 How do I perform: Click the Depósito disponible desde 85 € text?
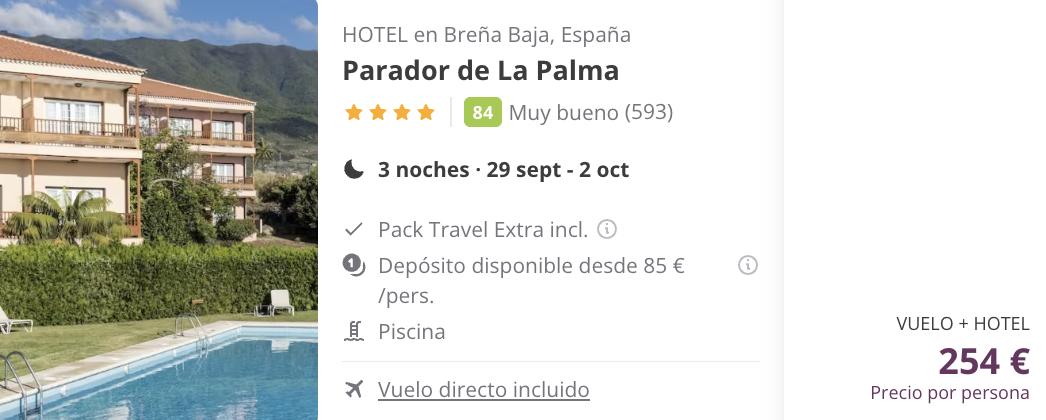(532, 280)
